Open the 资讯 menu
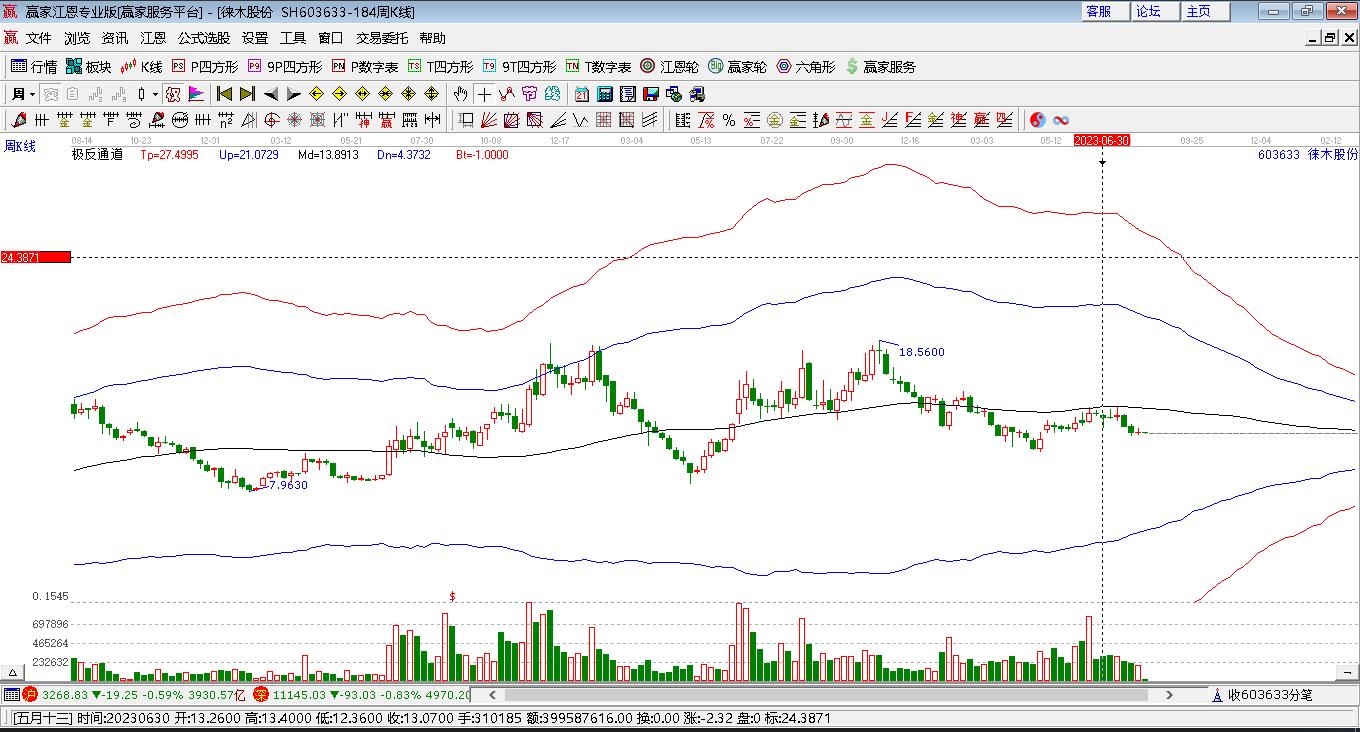Viewport: 1360px width, 732px height. 115,38
